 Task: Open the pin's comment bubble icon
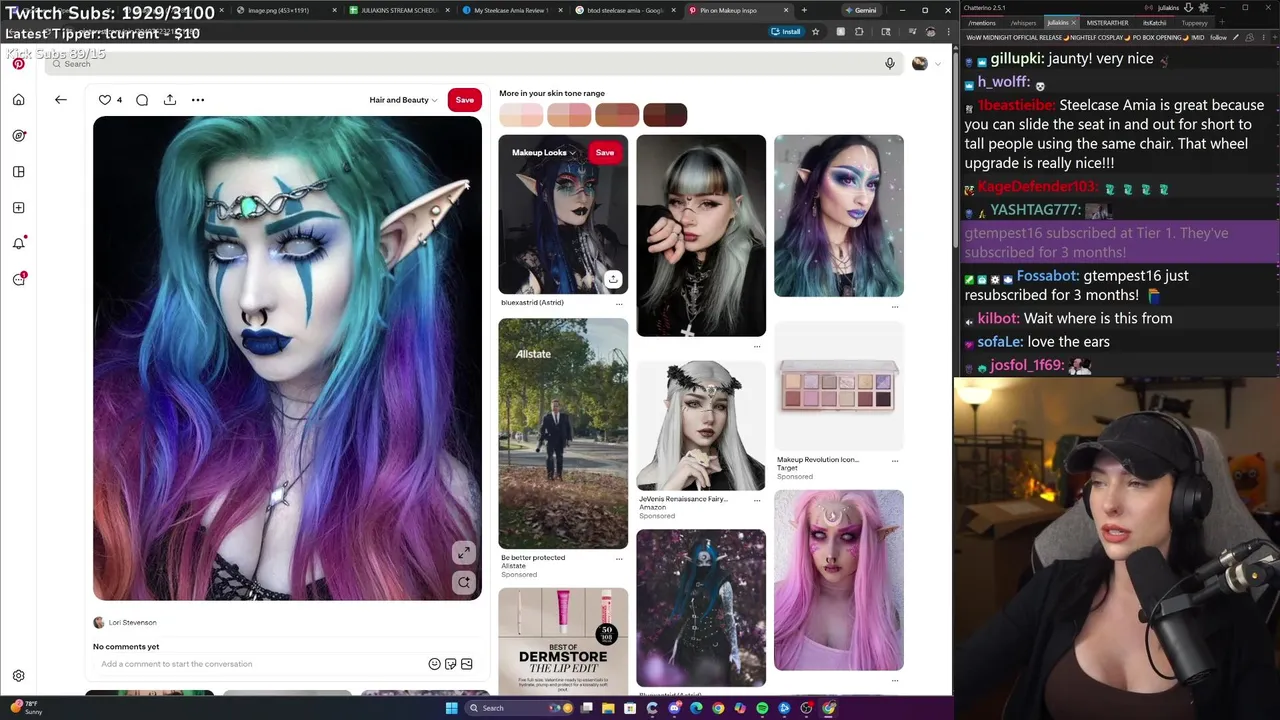tap(142, 100)
